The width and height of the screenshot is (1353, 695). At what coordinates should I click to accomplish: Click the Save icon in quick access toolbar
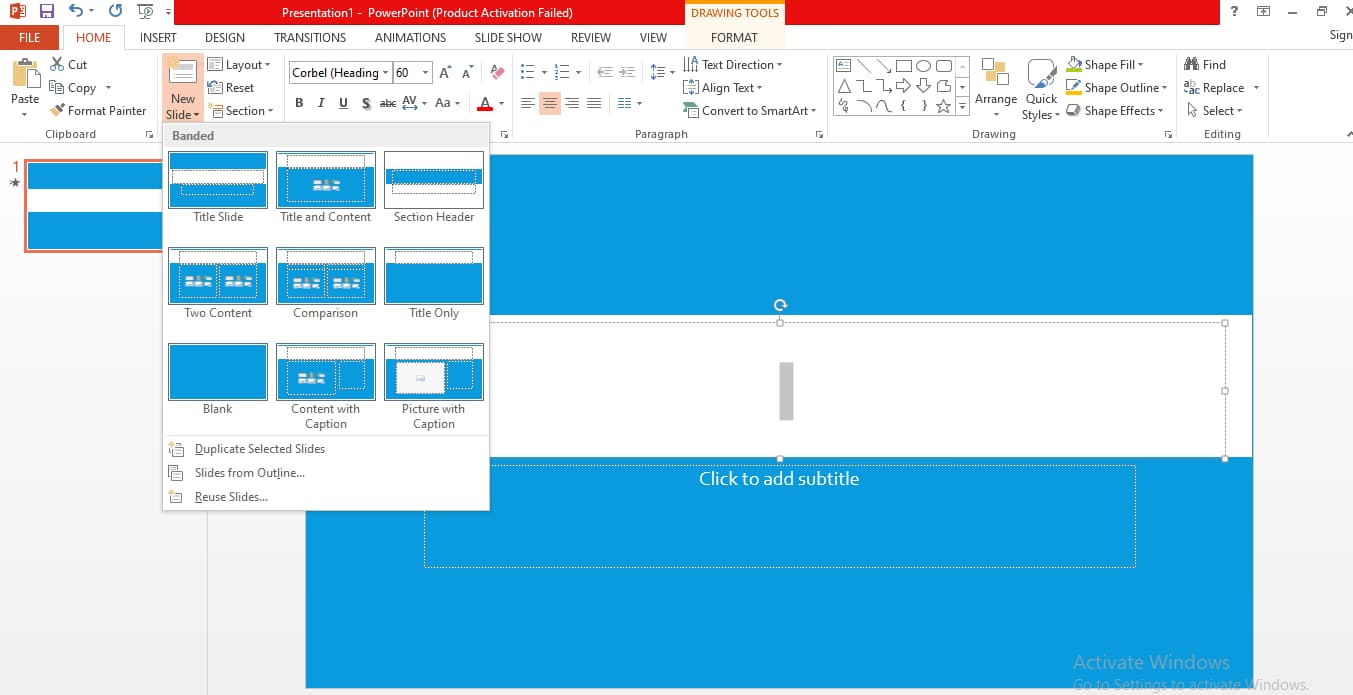coord(47,12)
